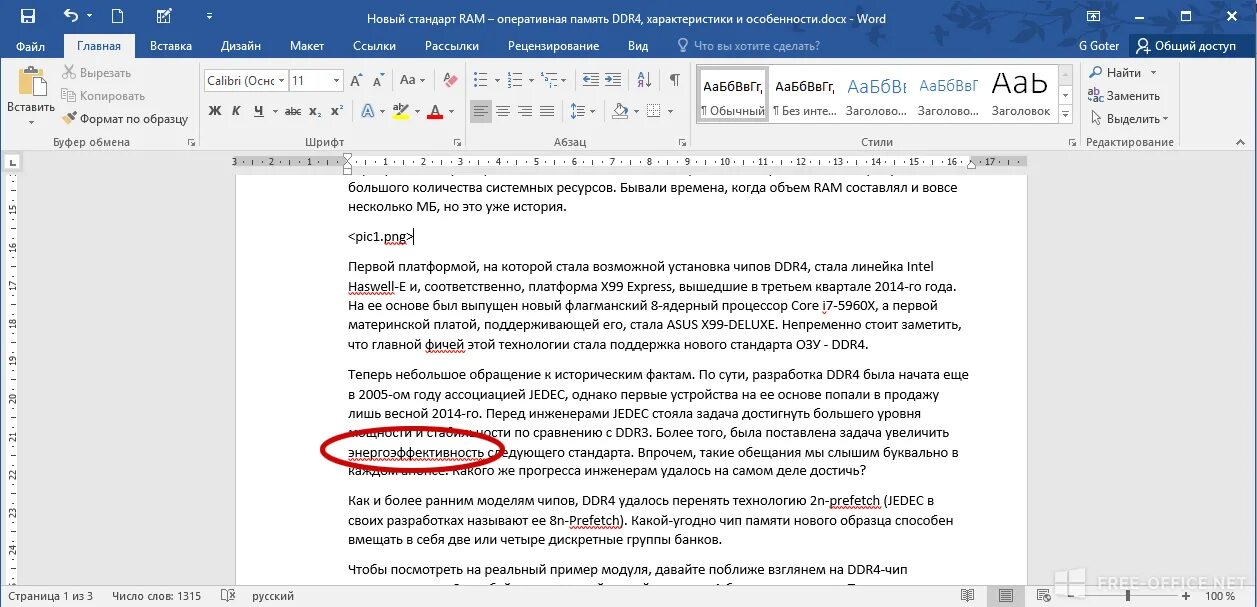The image size is (1257, 607).
Task: Click Копировать copy command
Action: pyautogui.click(x=103, y=96)
